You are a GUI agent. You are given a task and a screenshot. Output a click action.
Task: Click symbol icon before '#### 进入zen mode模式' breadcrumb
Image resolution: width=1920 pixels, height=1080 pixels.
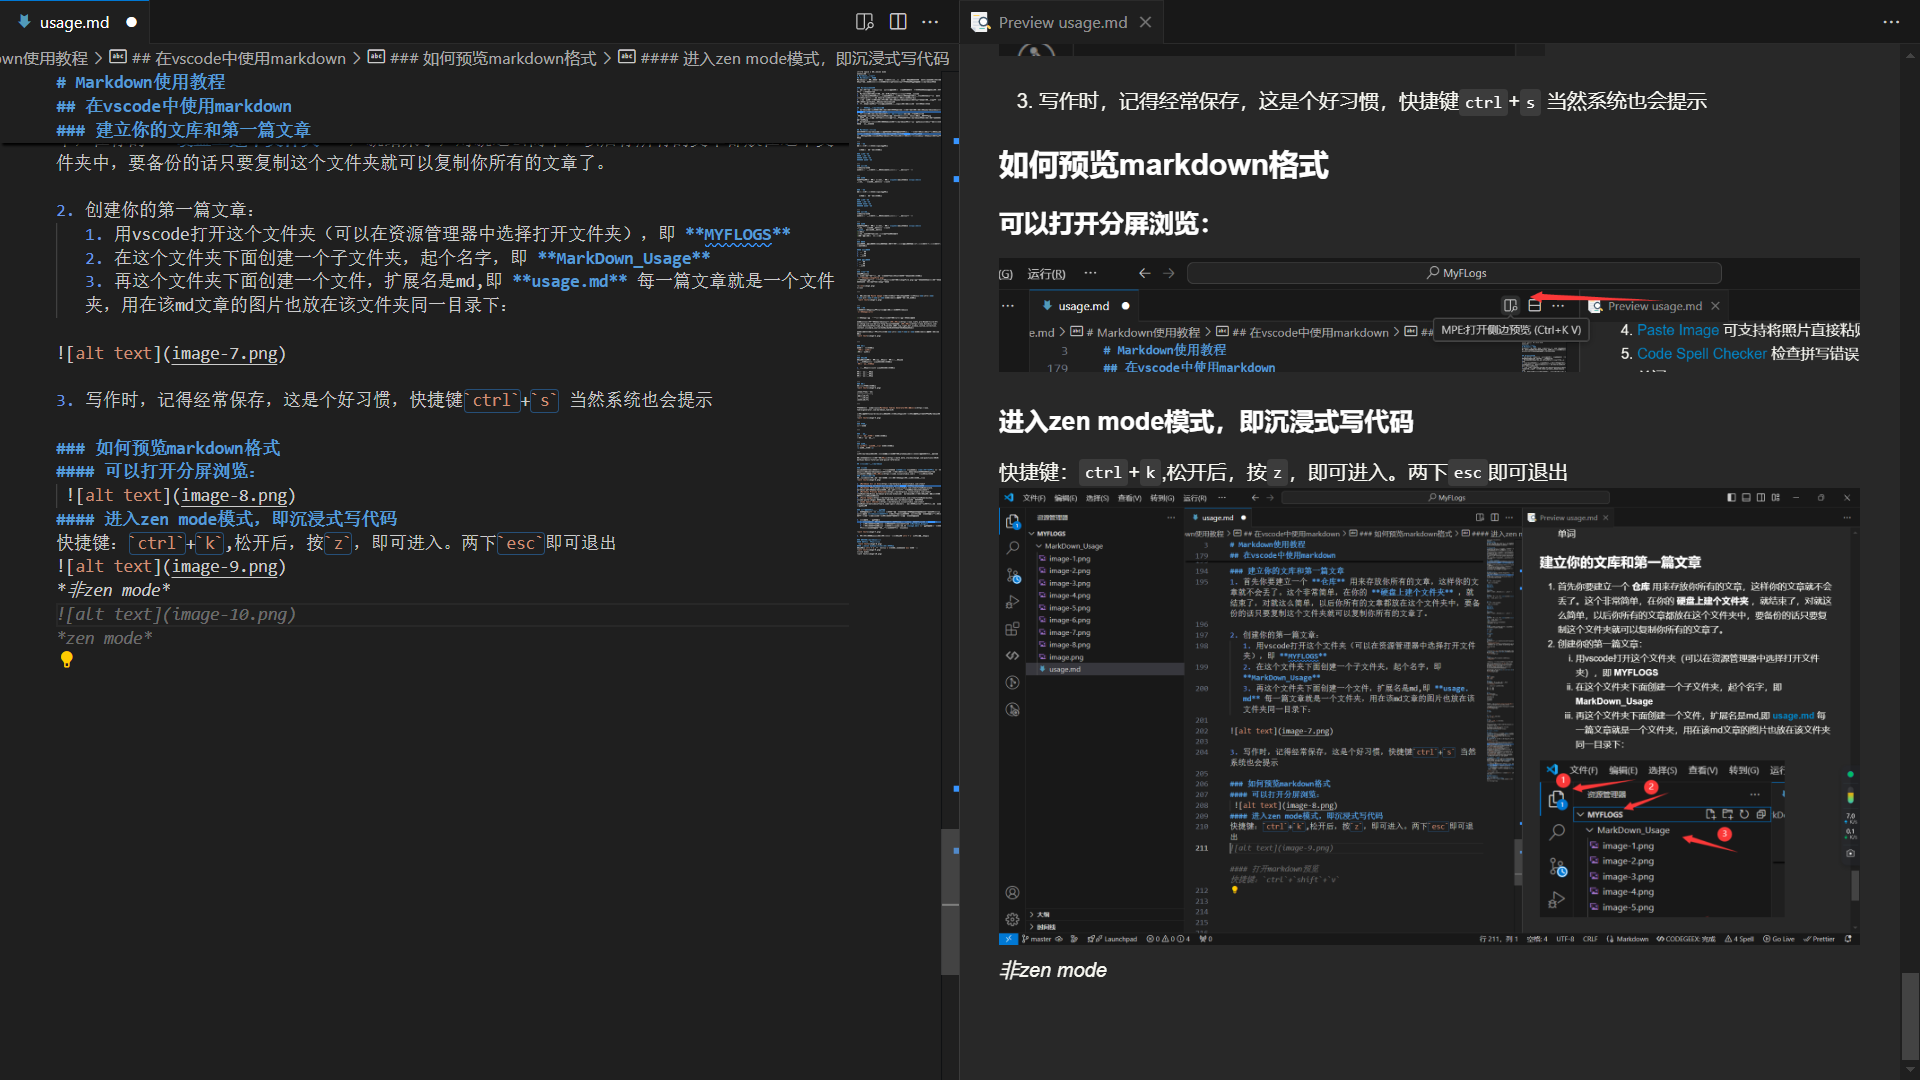coord(627,57)
